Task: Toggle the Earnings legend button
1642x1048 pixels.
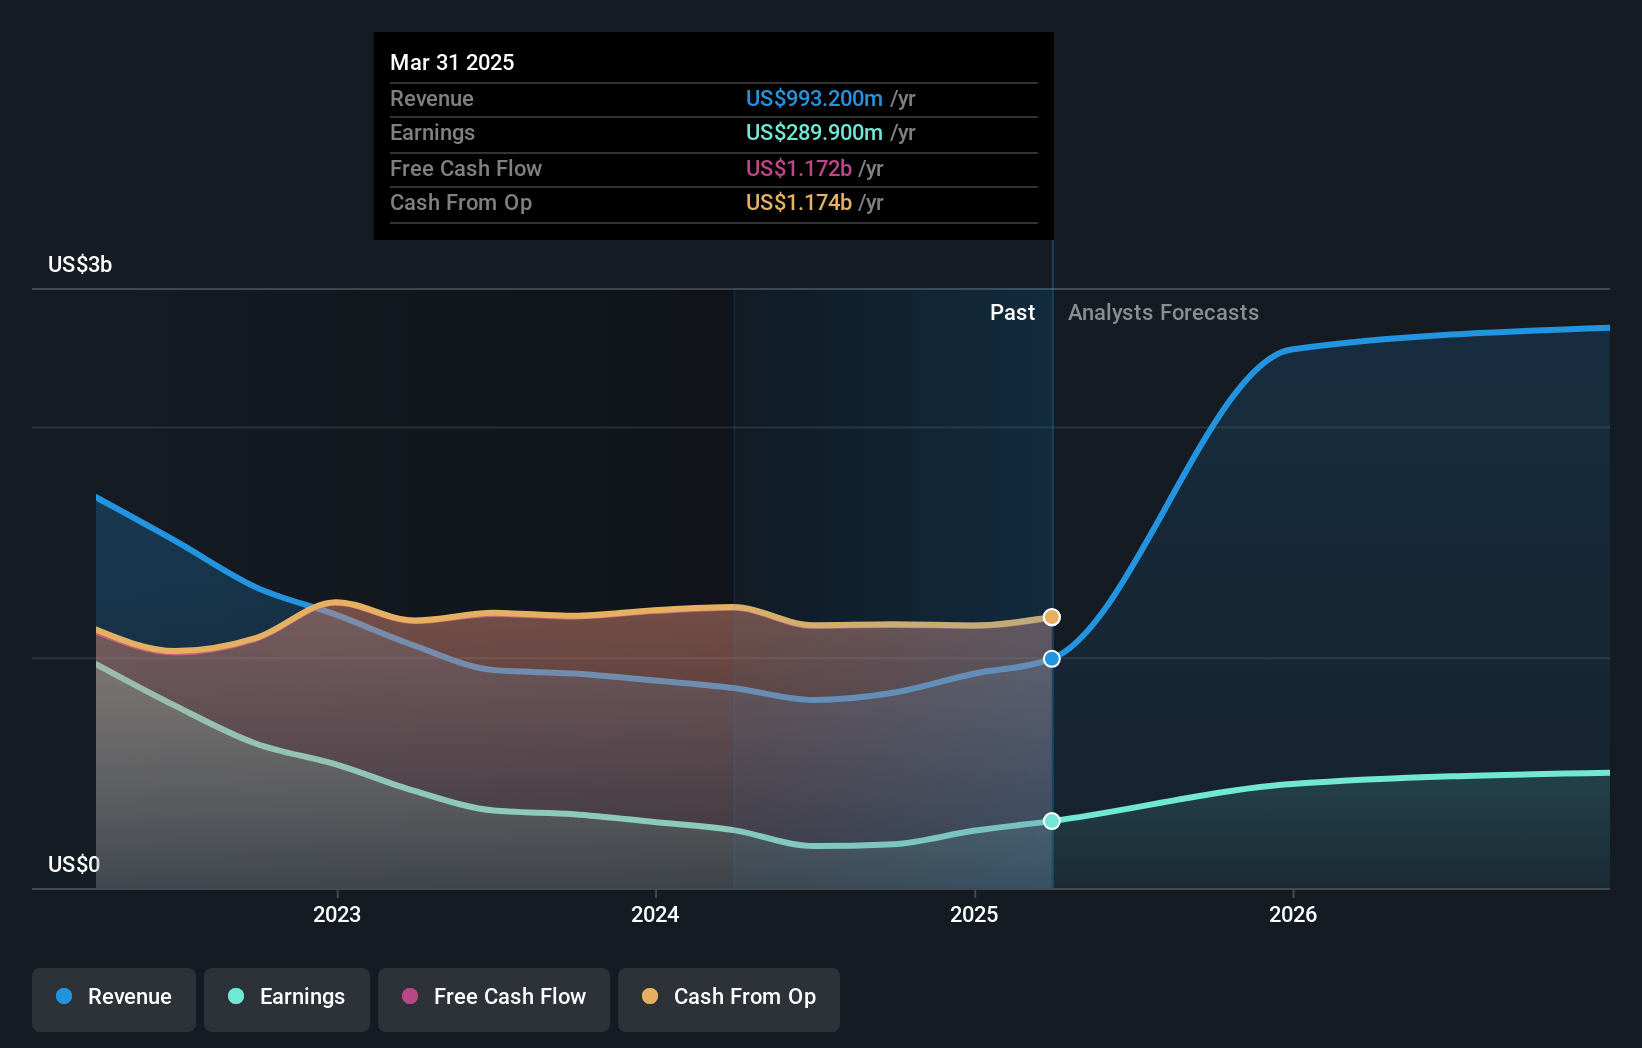Action: [287, 999]
